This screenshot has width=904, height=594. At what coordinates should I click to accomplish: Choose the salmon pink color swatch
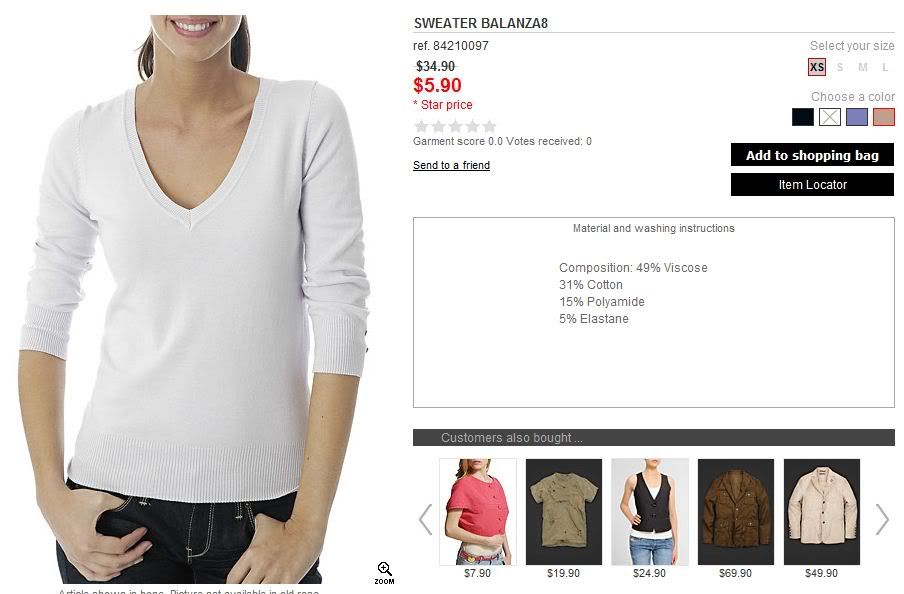tap(884, 117)
